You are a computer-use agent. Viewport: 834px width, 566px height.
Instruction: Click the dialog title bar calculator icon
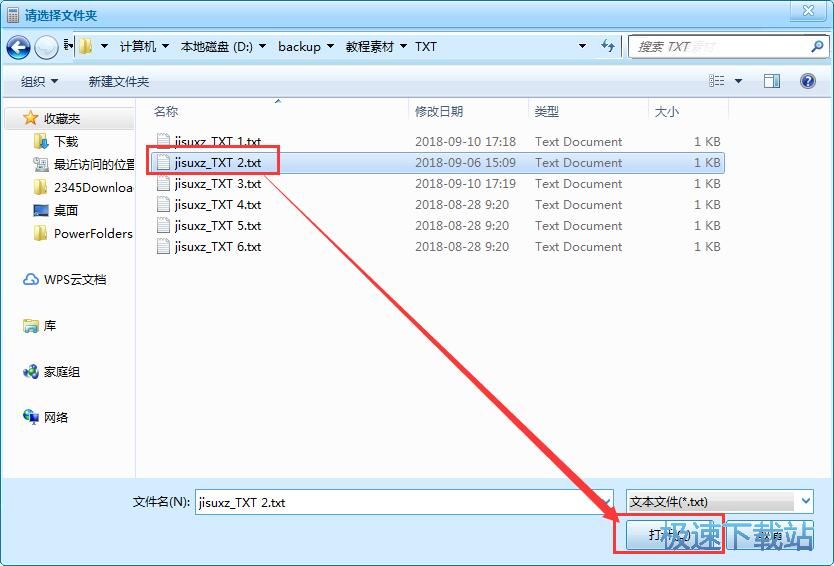pos(13,15)
